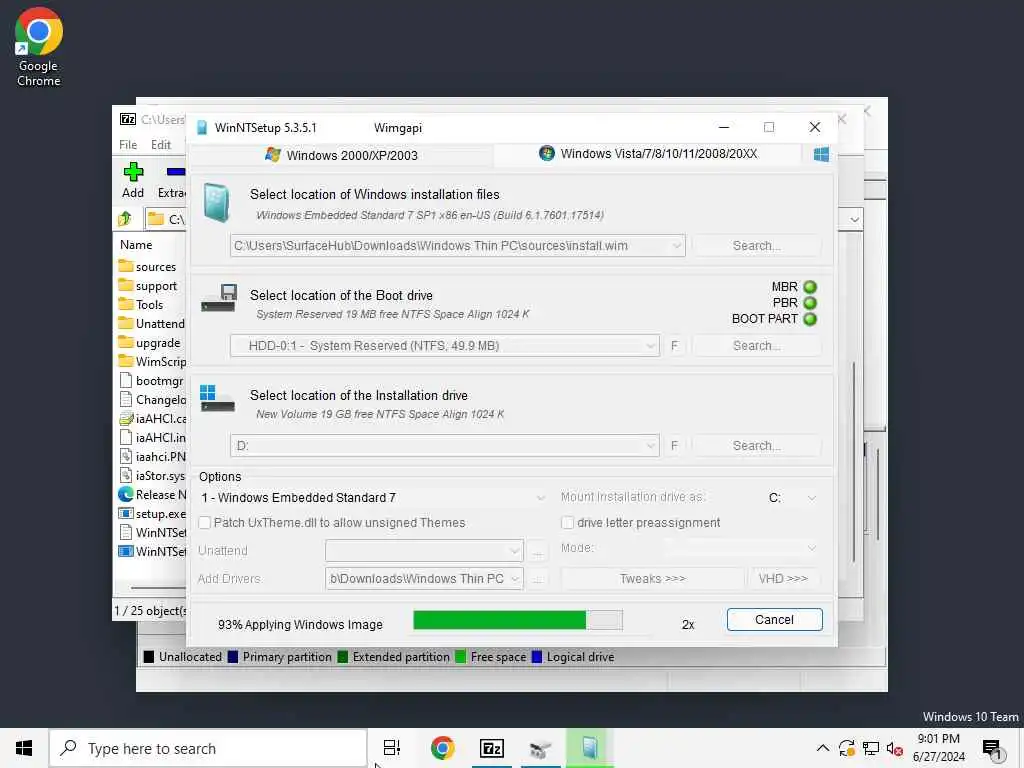Viewport: 1024px width, 768px height.
Task: Select the support folder in 7-Zip
Action: click(x=148, y=285)
